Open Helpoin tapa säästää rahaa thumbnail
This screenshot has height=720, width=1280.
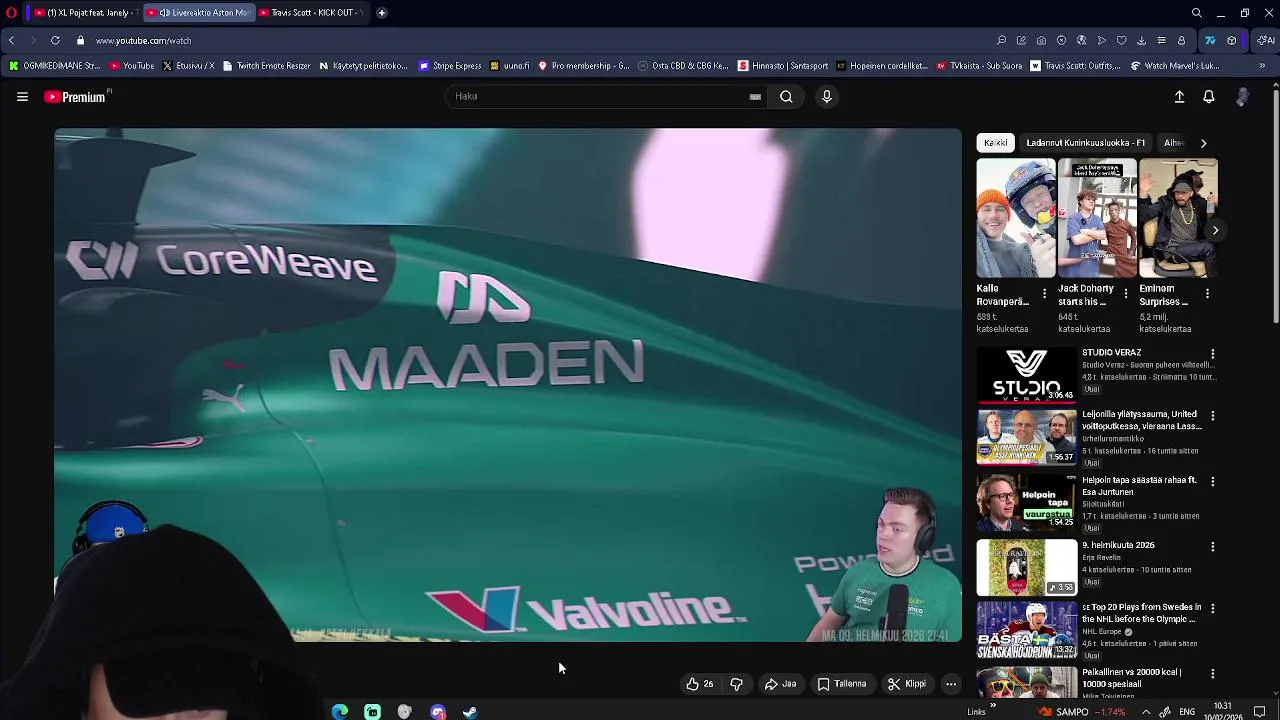1027,502
